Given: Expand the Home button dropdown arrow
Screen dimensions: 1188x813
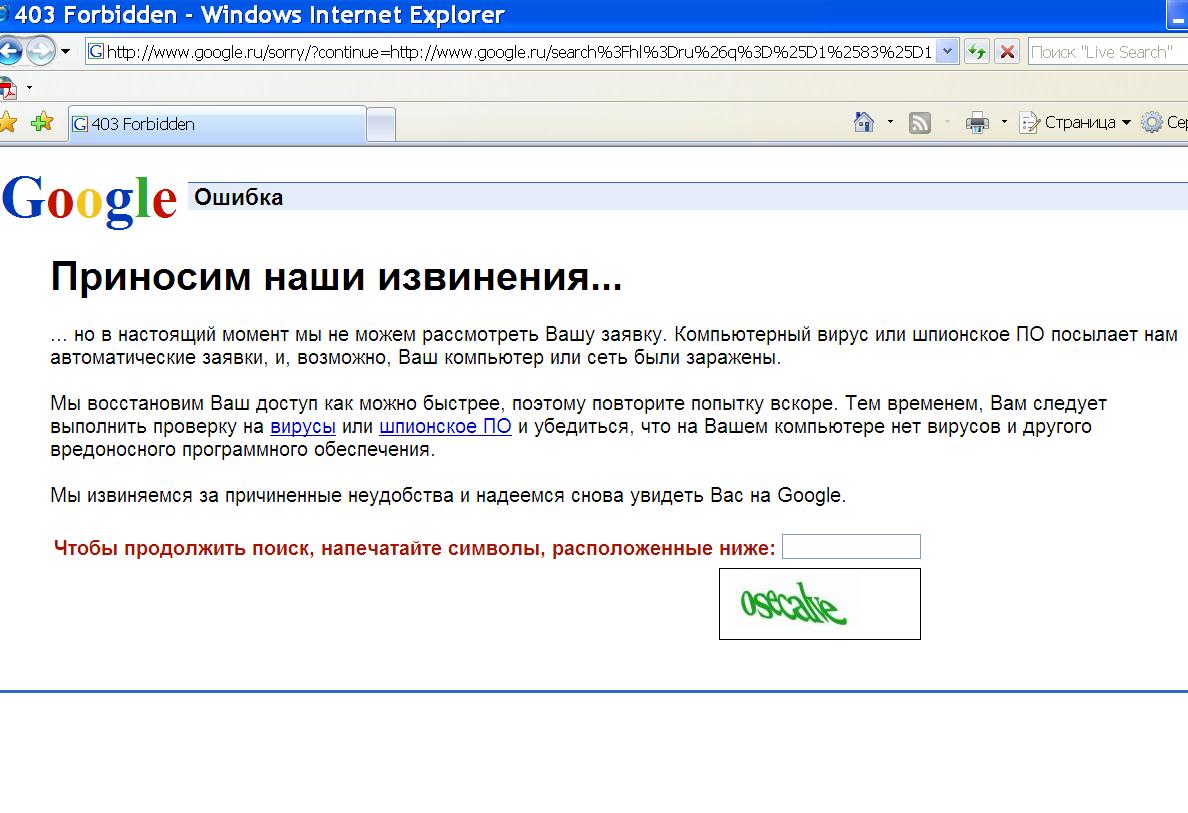Looking at the screenshot, I should coord(890,122).
